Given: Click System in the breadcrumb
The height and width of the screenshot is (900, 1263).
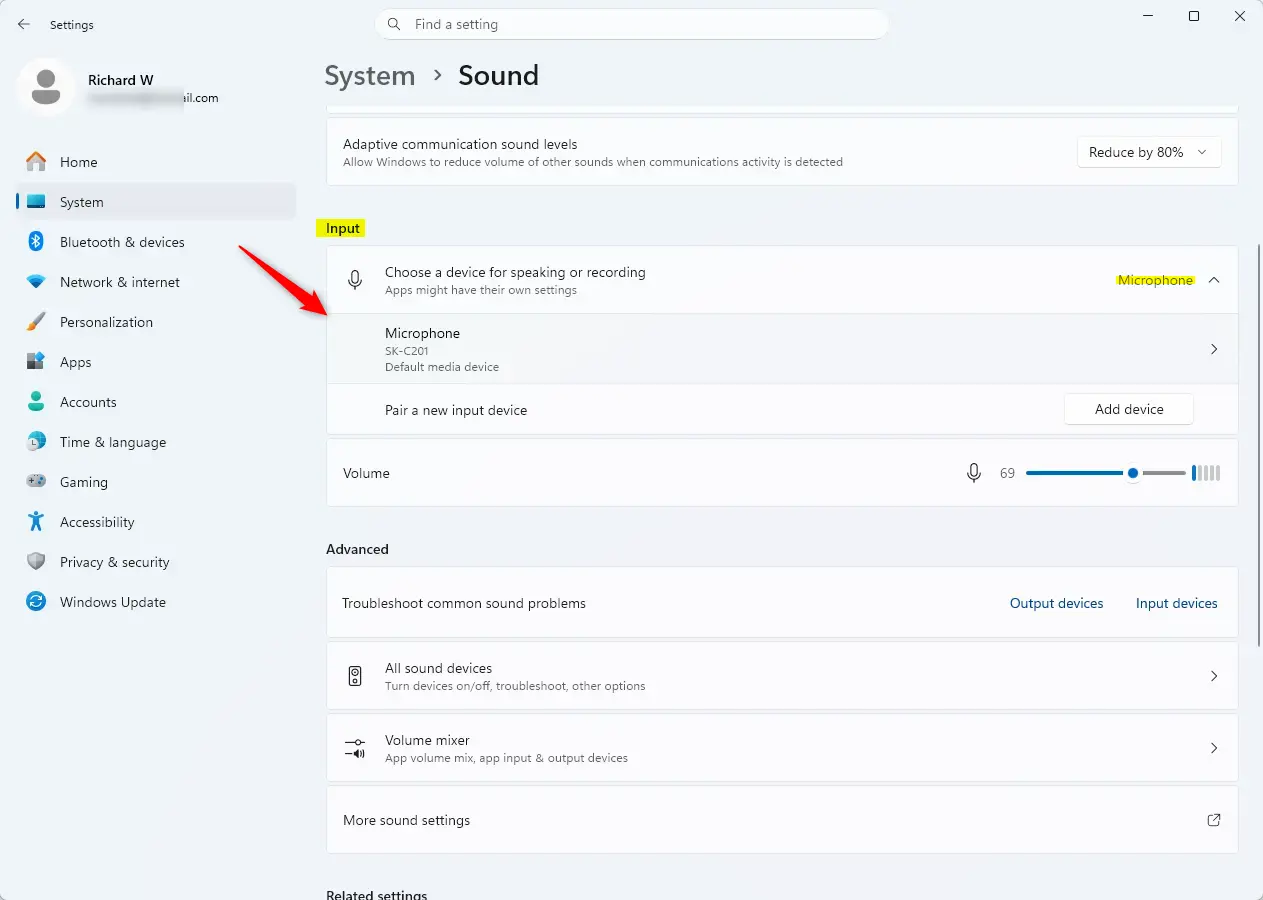Looking at the screenshot, I should tap(369, 76).
